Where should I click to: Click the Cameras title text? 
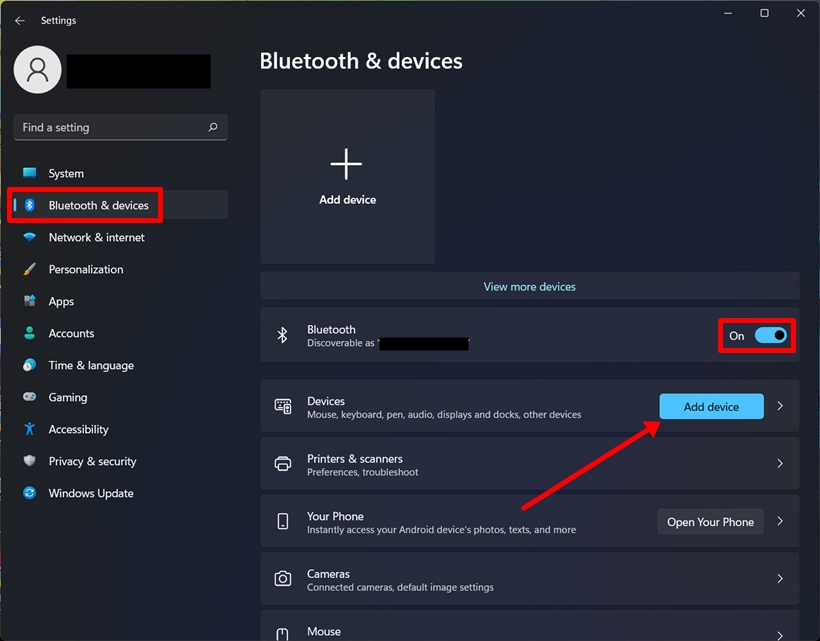pos(328,574)
